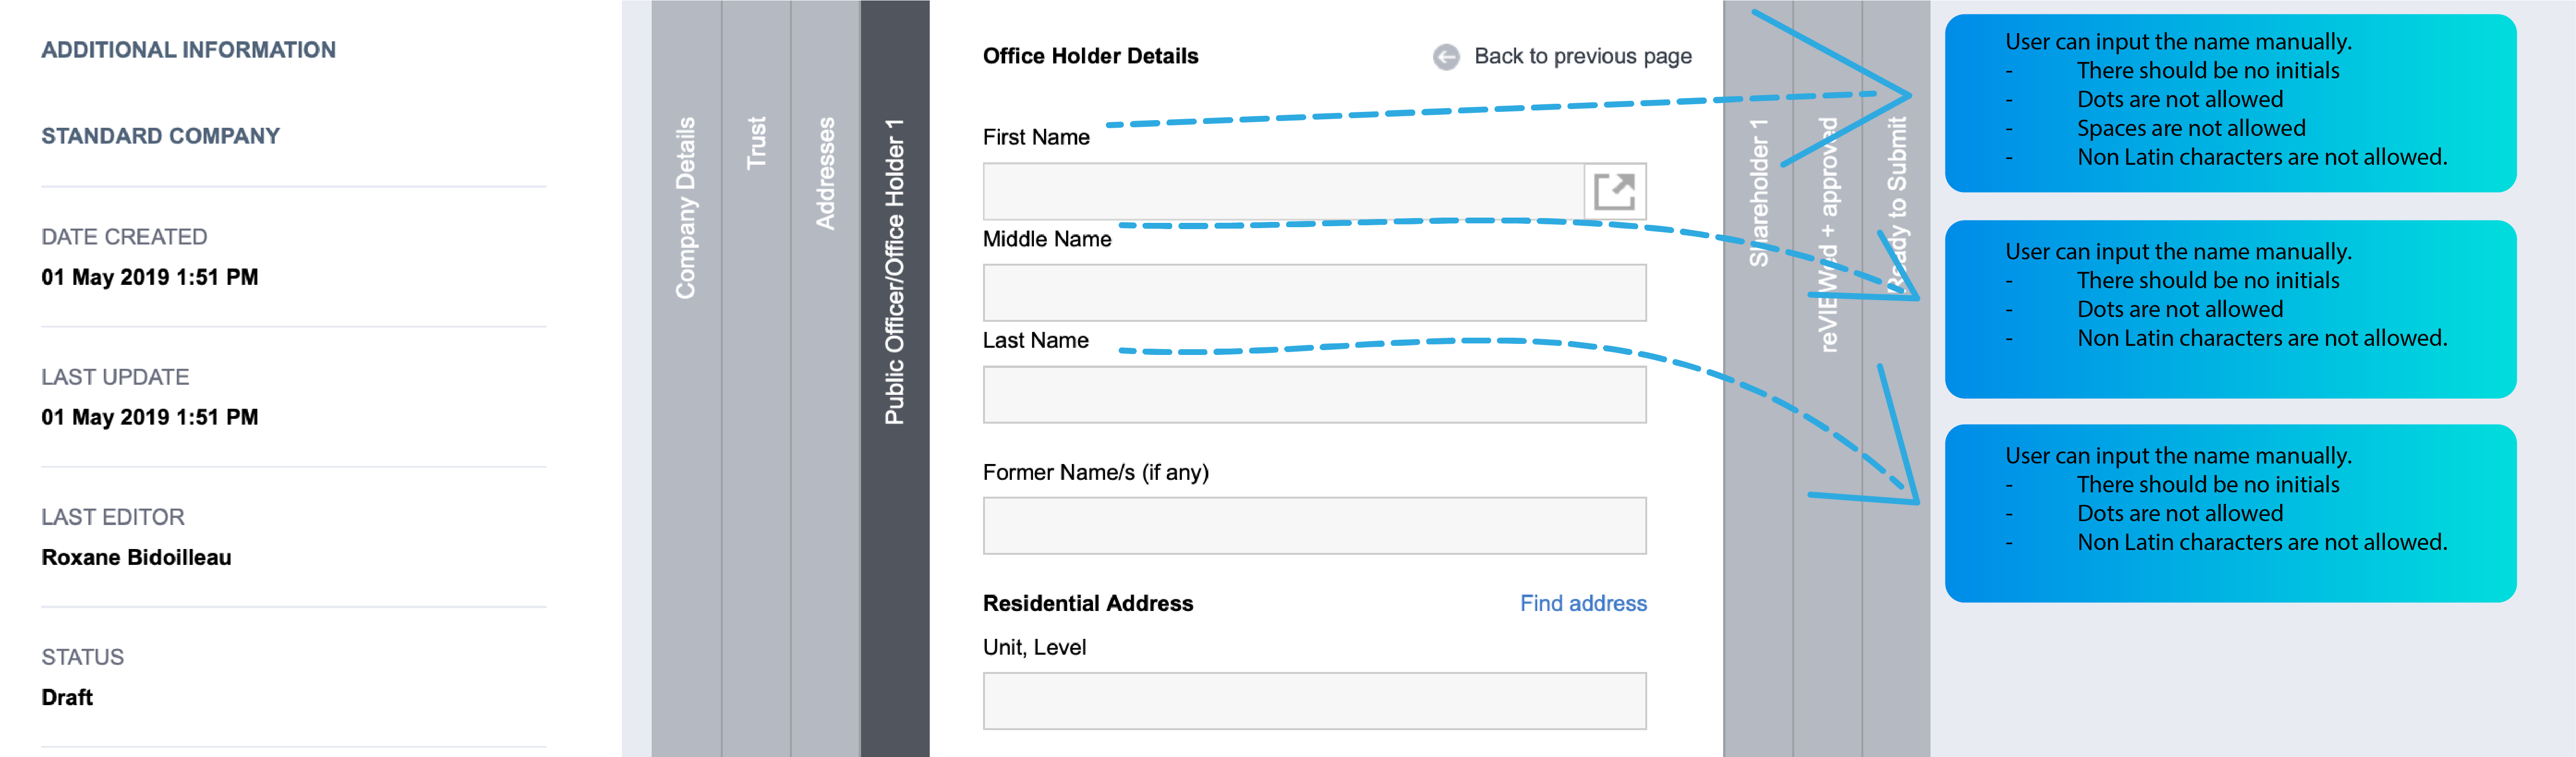Click the Find address link
2576x757 pixels.
coord(1583,603)
